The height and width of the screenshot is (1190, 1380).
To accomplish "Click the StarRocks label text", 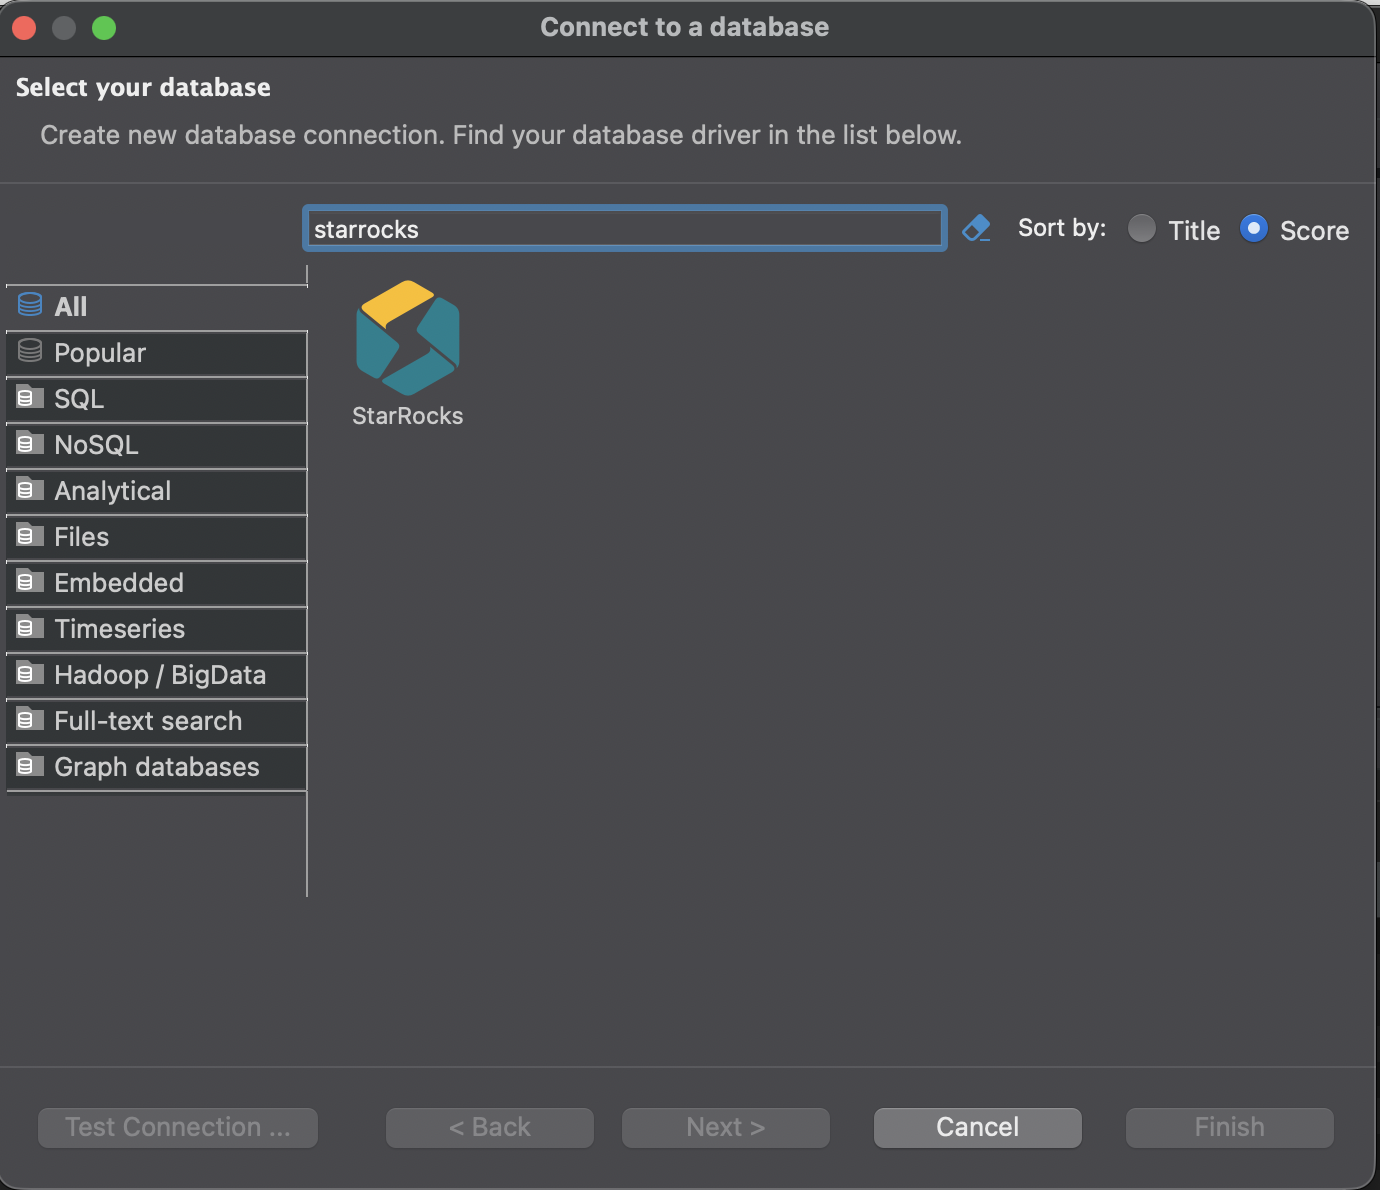I will 408,416.
